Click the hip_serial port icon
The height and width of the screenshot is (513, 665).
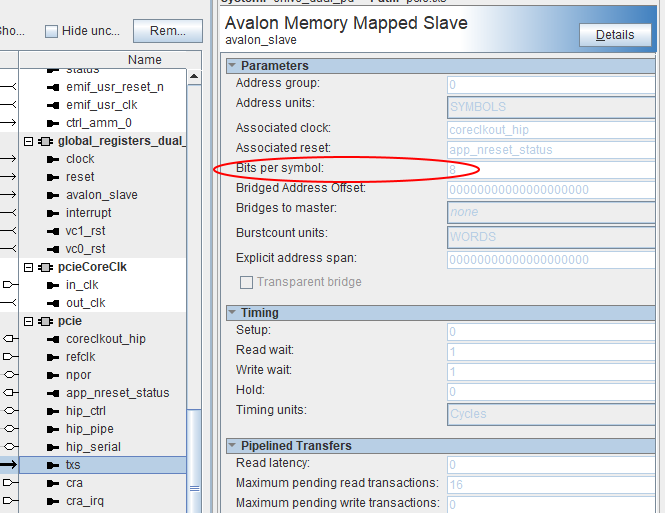pyautogui.click(x=53, y=447)
